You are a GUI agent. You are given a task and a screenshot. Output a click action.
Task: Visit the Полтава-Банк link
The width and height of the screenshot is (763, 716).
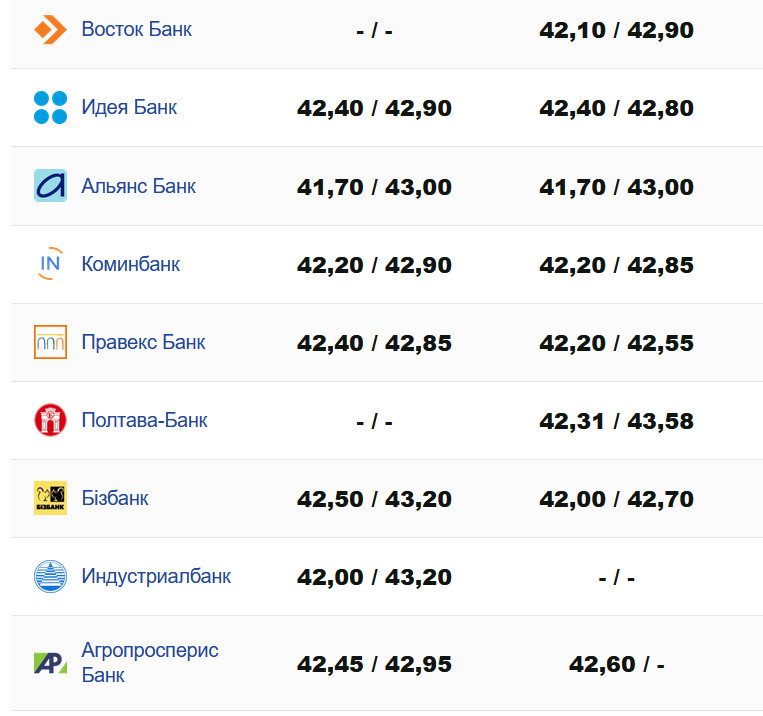coord(144,420)
